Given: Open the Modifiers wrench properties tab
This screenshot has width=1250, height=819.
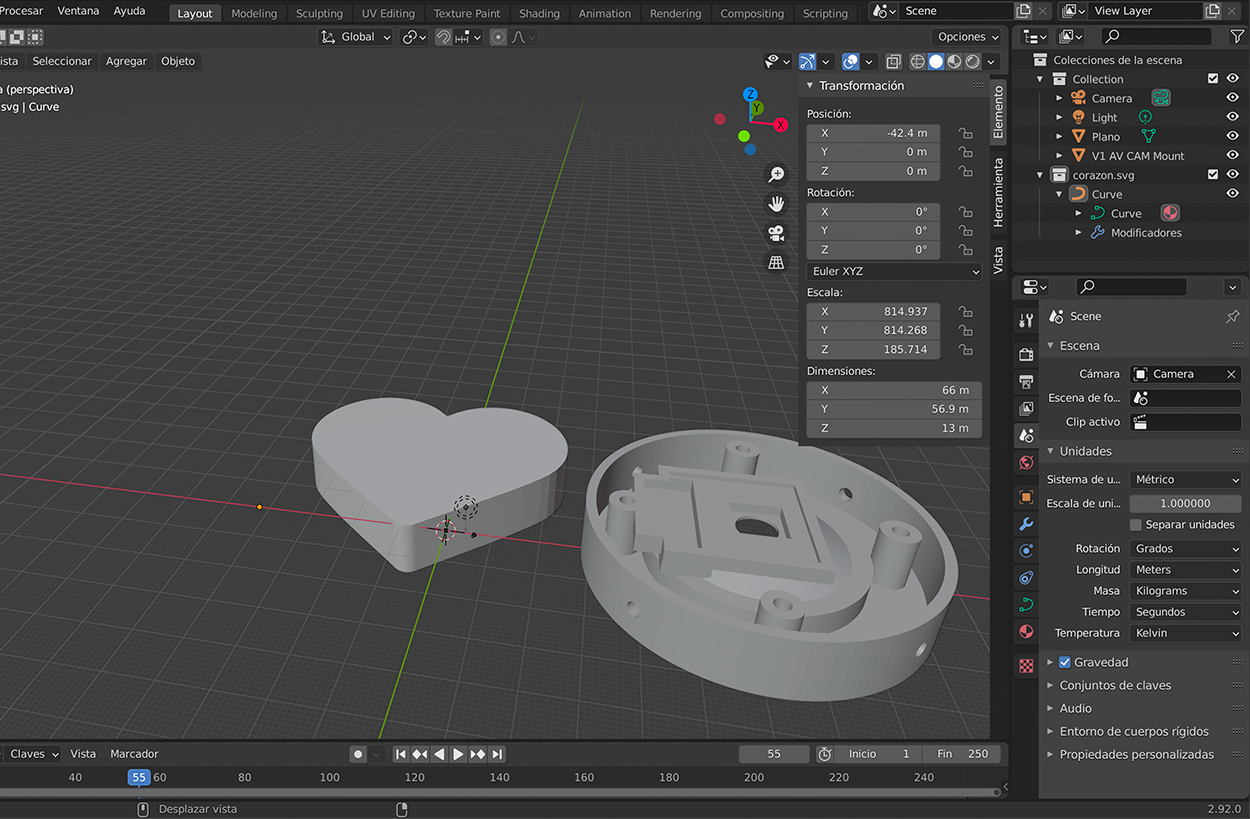Looking at the screenshot, I should click(x=1026, y=524).
